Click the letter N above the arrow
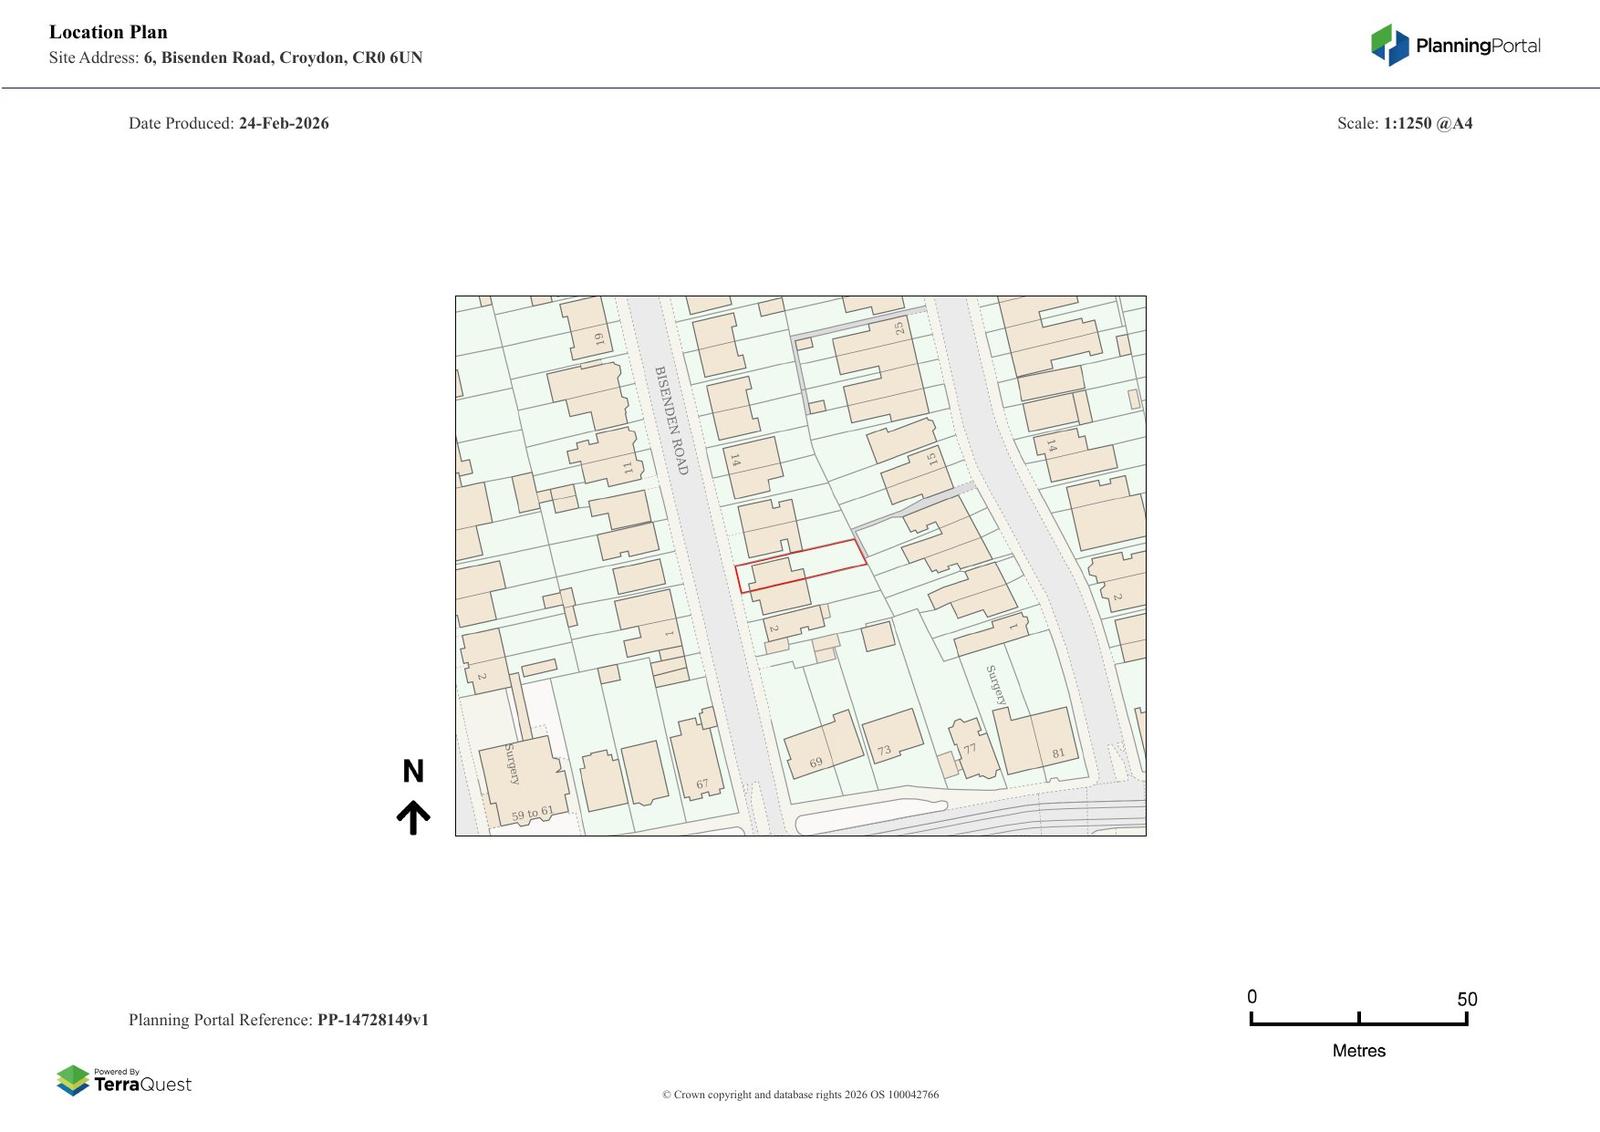This screenshot has width=1600, height=1132. click(x=413, y=771)
